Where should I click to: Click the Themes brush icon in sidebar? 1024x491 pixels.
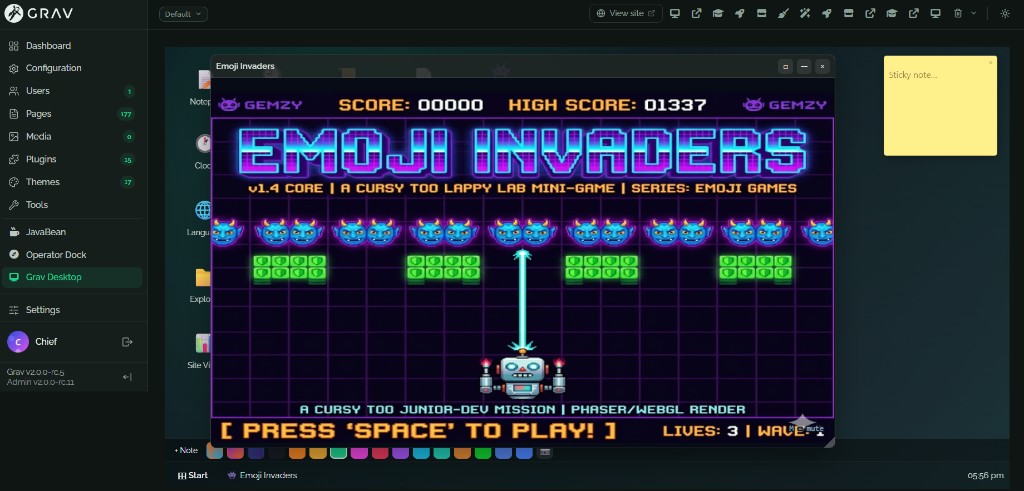[14, 182]
